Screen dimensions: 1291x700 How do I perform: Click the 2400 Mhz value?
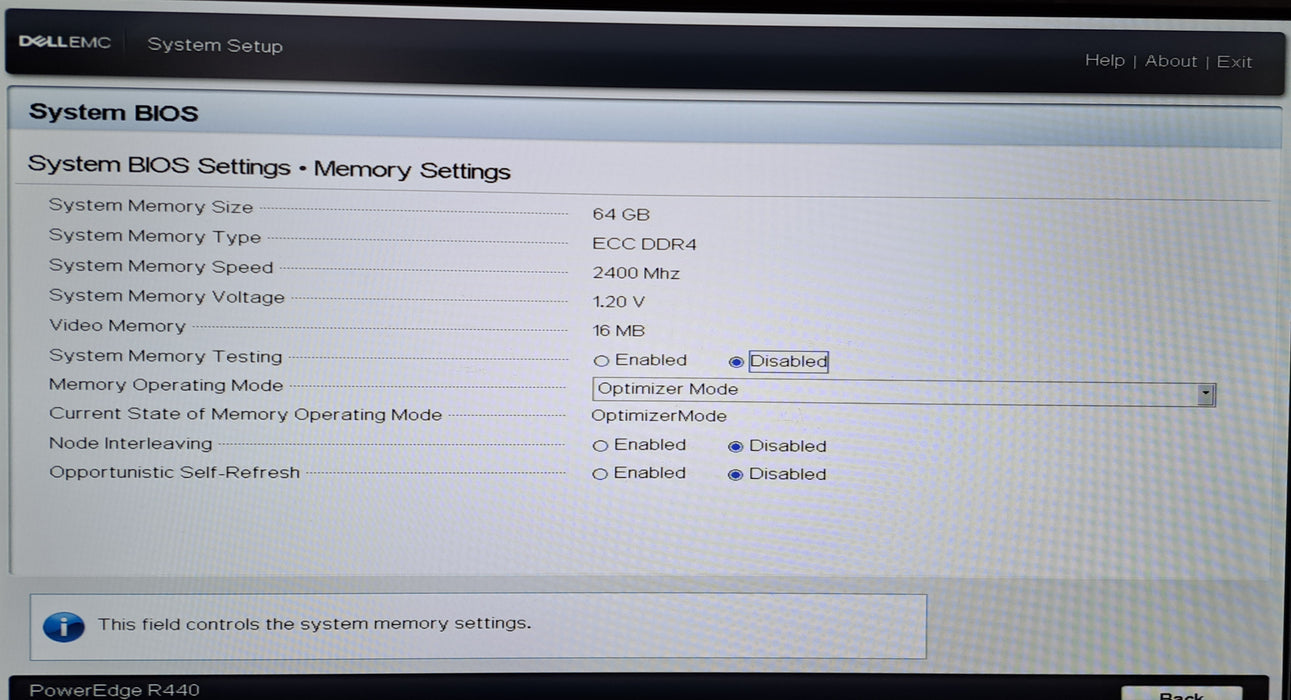point(636,273)
